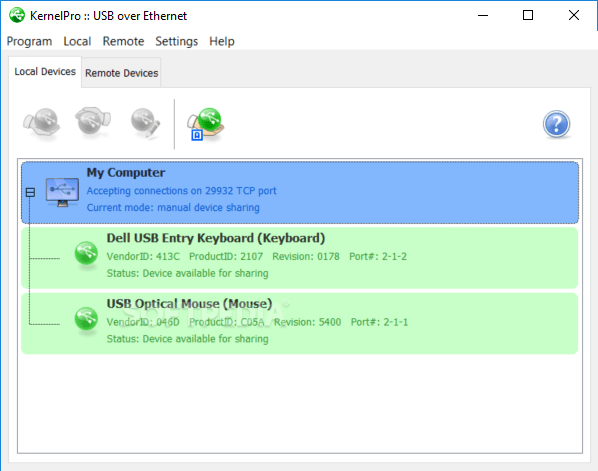Click the automatic sharing mode icon
Screen dimensions: 598x471
[206, 124]
